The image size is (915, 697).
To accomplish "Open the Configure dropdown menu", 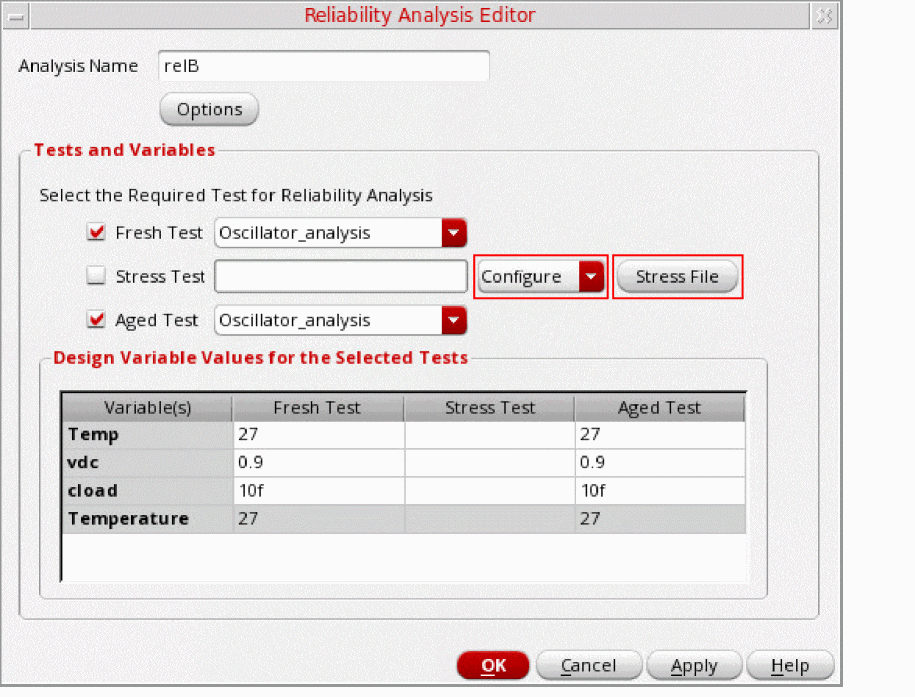I will [593, 277].
